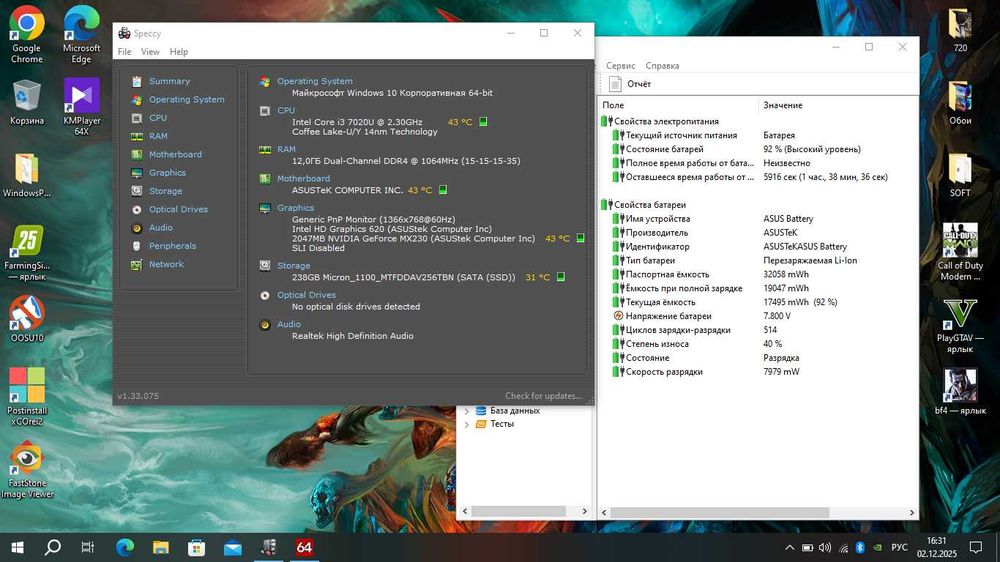Open the Корзина recycle bin icon
The image size is (1000, 562).
[x=26, y=102]
